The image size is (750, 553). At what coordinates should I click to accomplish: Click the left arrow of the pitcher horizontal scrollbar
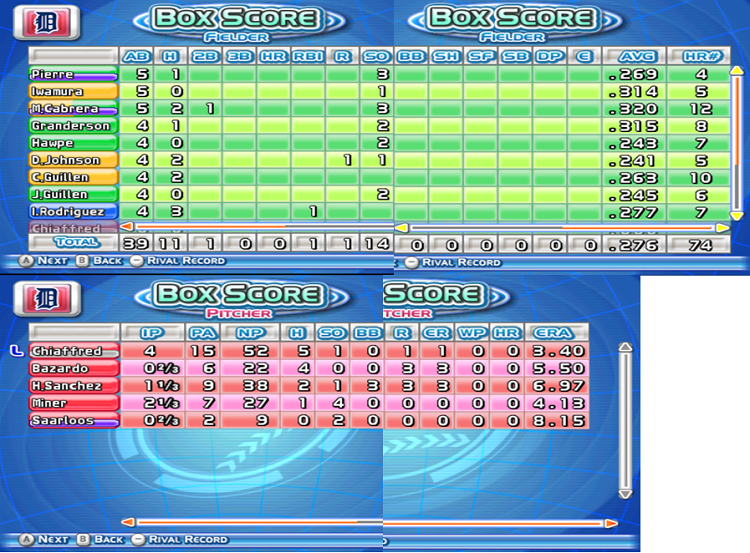[x=128, y=522]
